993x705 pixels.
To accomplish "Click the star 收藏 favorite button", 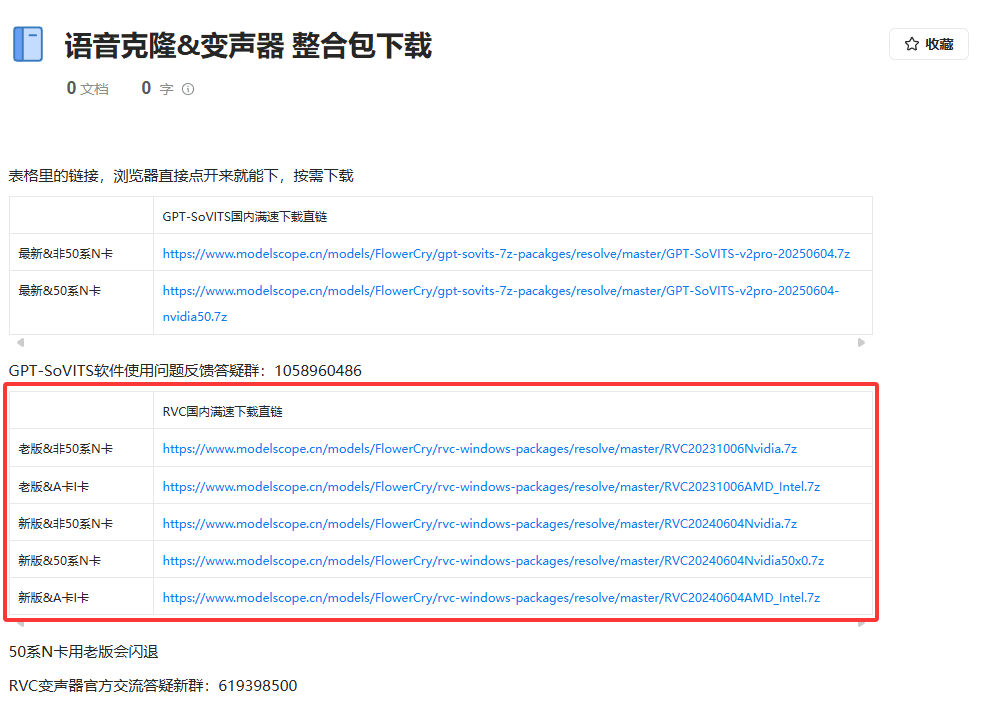I will click(x=928, y=44).
